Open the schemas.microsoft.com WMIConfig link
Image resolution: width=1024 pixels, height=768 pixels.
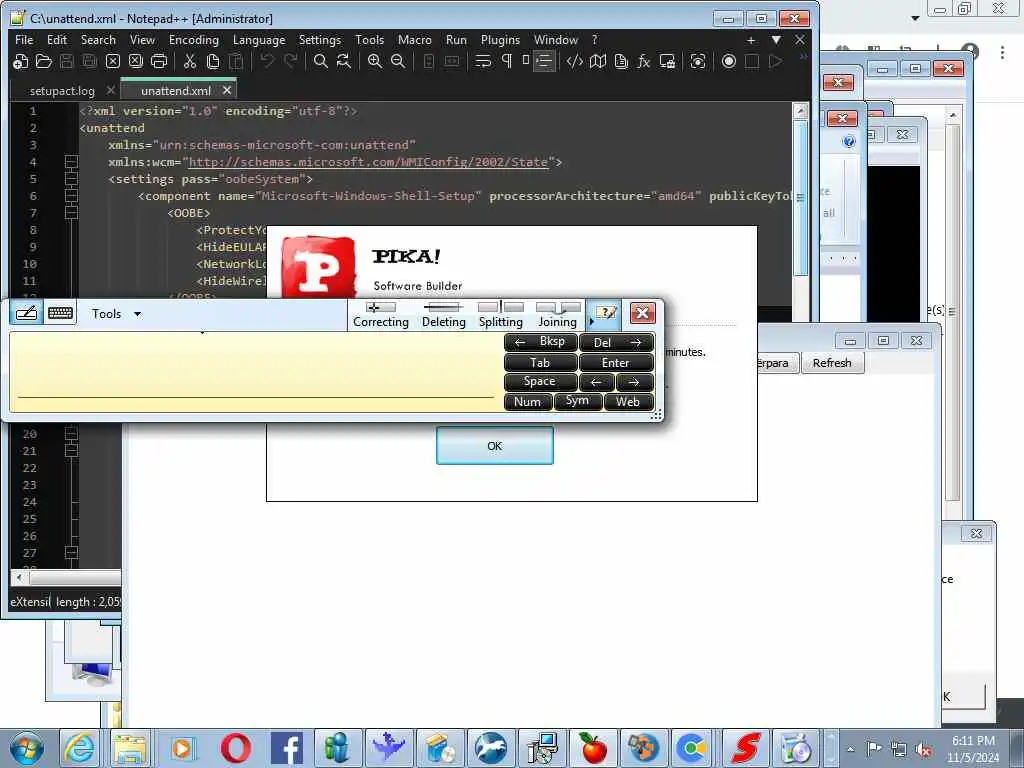(x=368, y=162)
